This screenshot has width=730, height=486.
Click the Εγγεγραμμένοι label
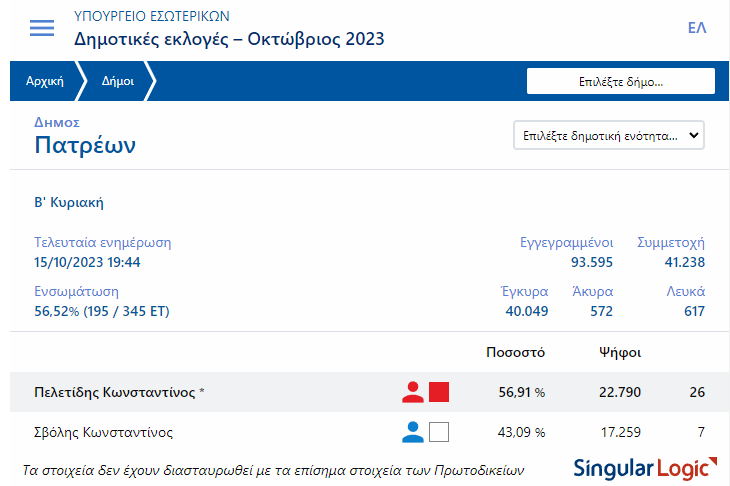coord(566,243)
